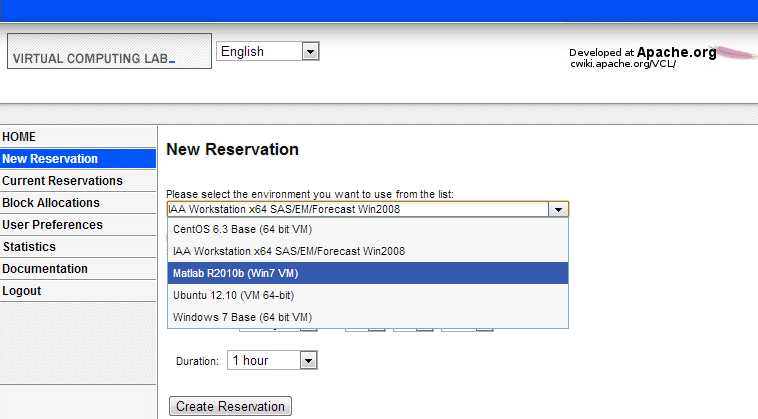Open Statistics page
The image size is (758, 419).
pos(78,246)
